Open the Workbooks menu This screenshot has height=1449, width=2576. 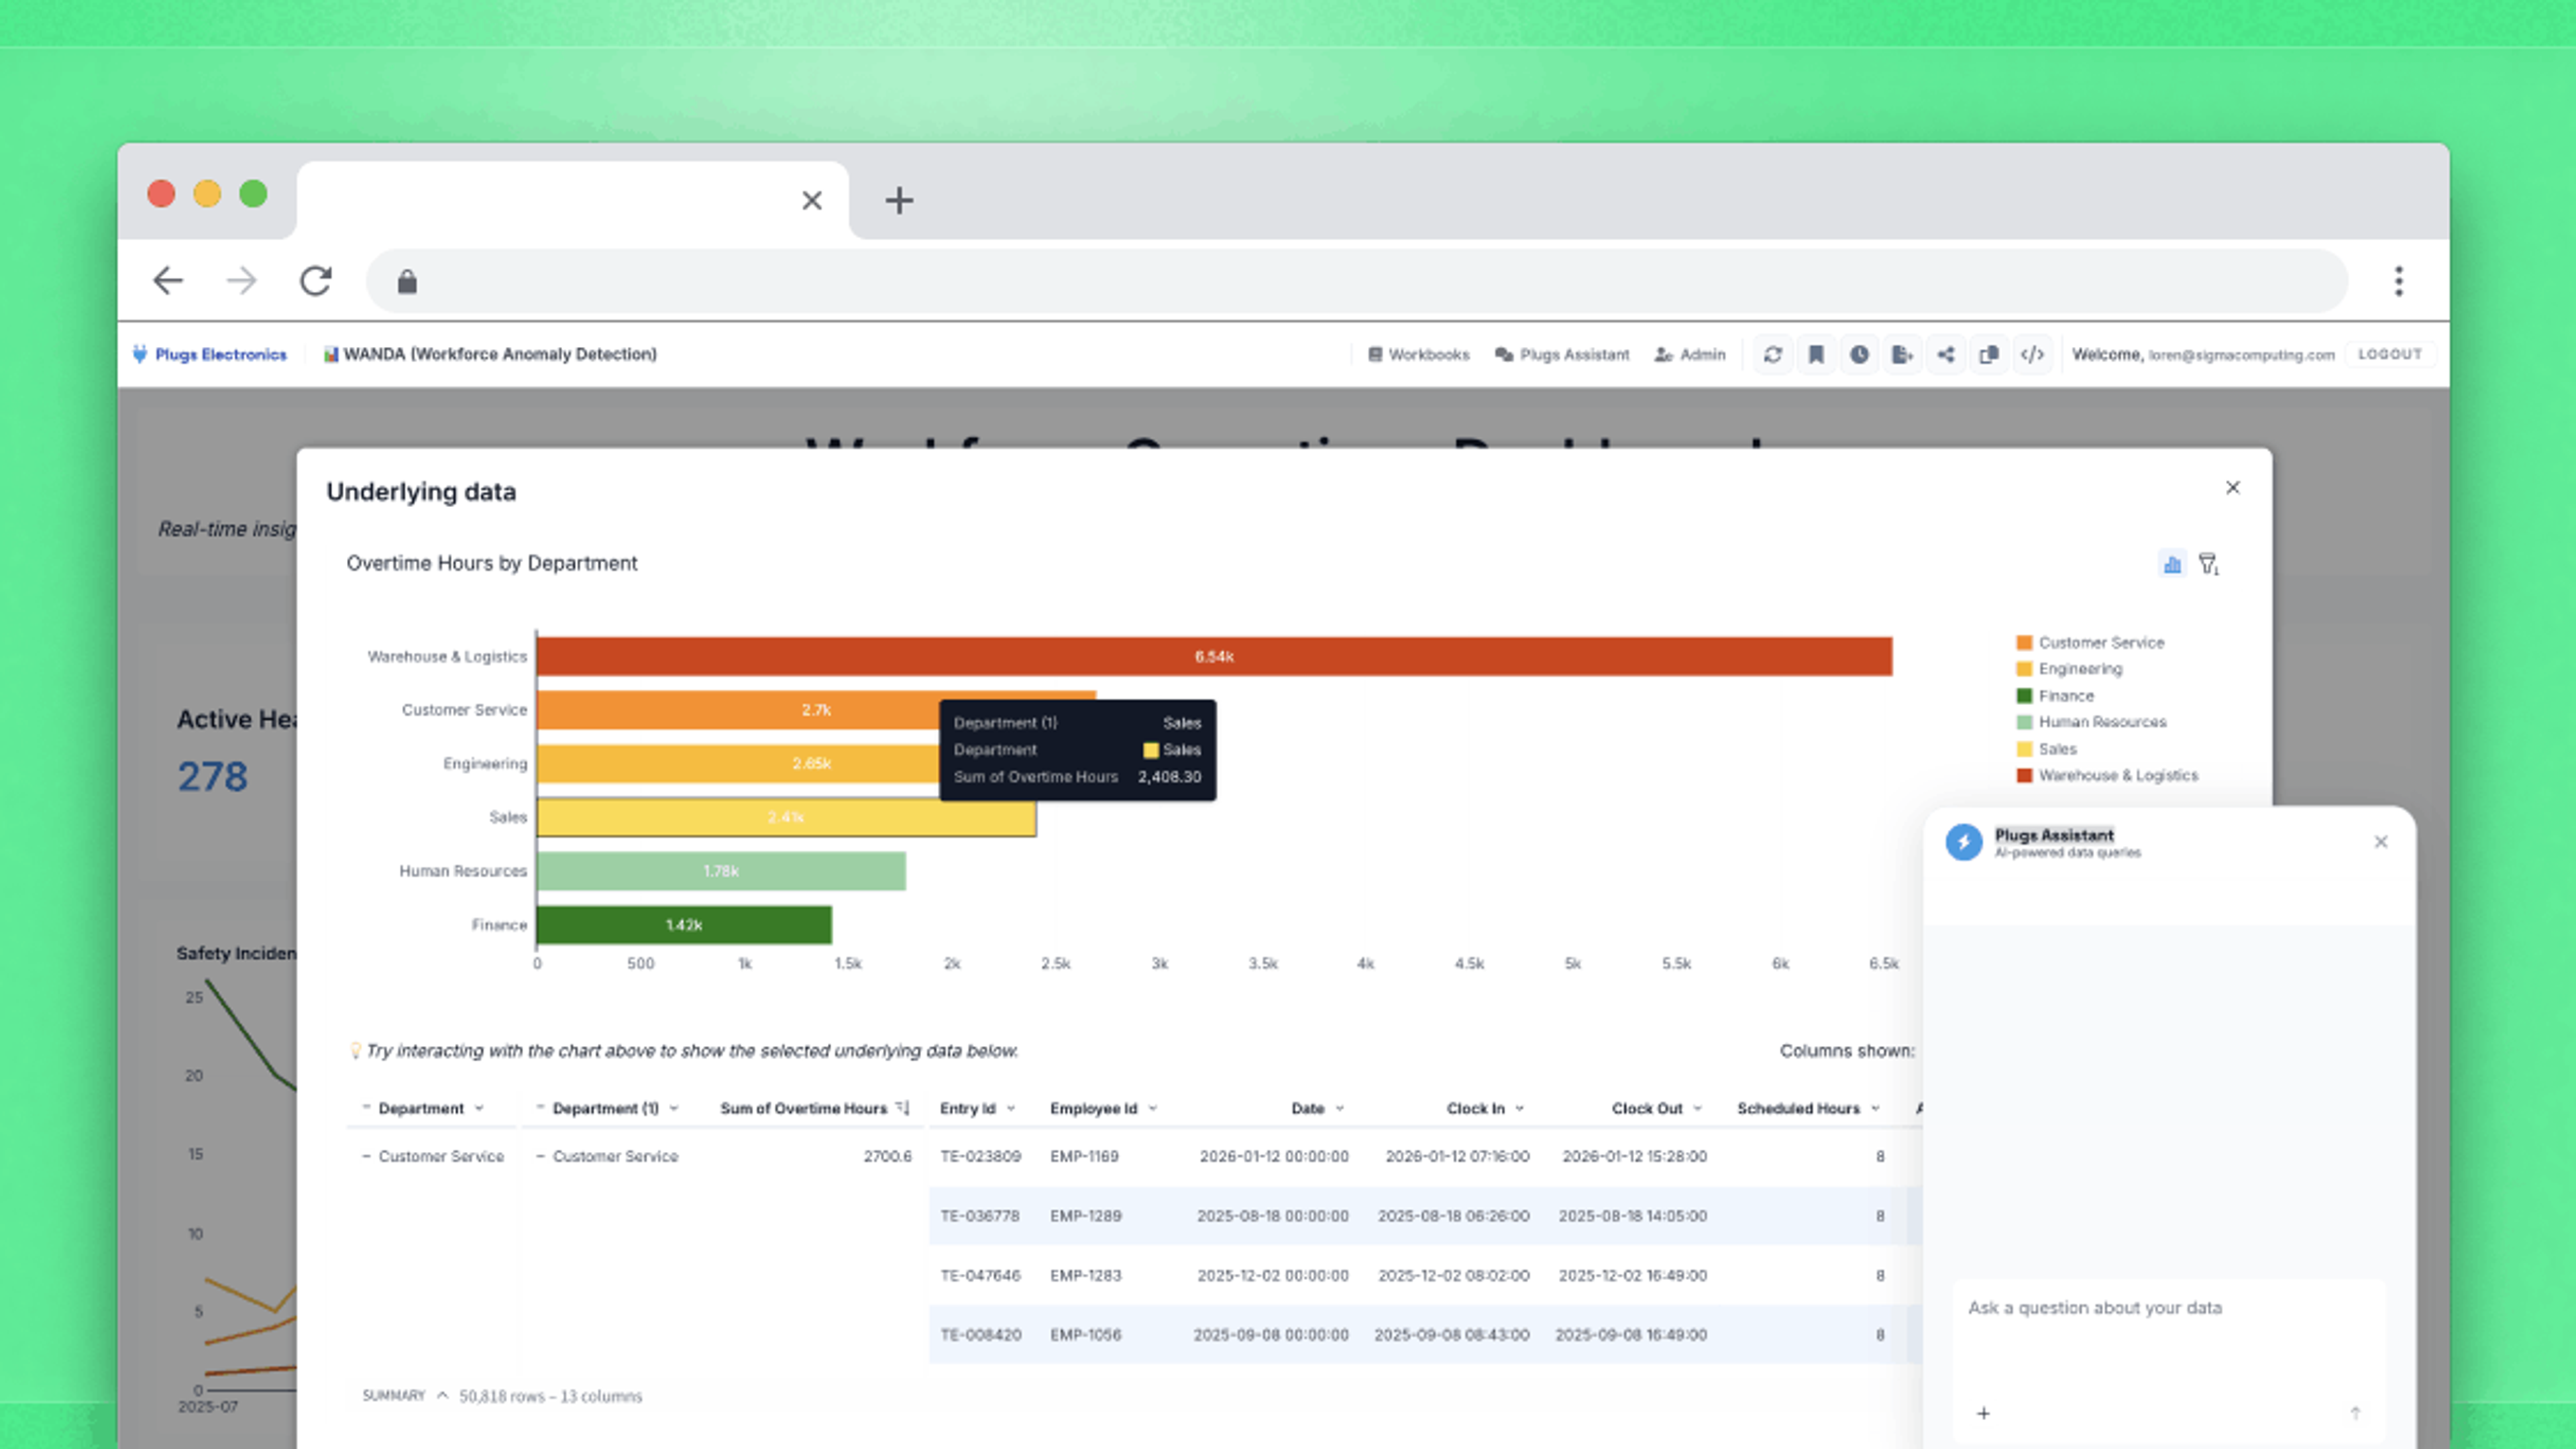point(1418,354)
